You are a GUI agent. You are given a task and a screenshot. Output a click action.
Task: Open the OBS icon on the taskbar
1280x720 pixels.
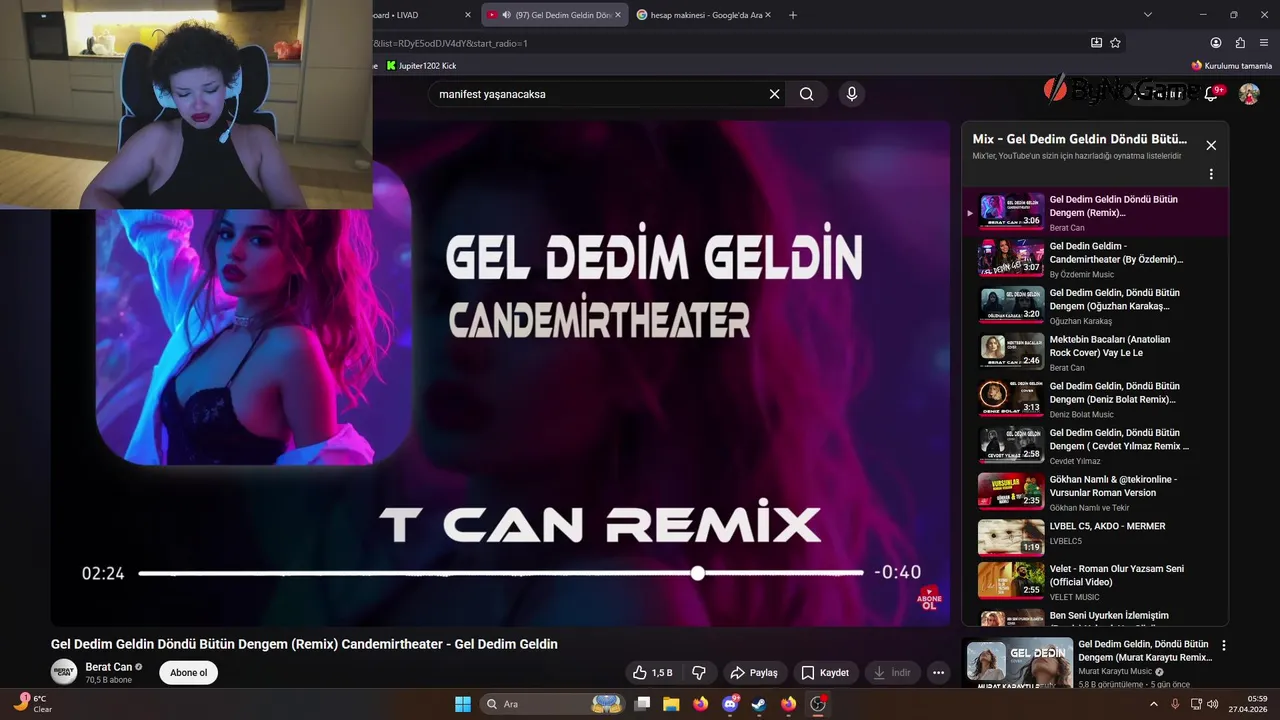point(818,704)
